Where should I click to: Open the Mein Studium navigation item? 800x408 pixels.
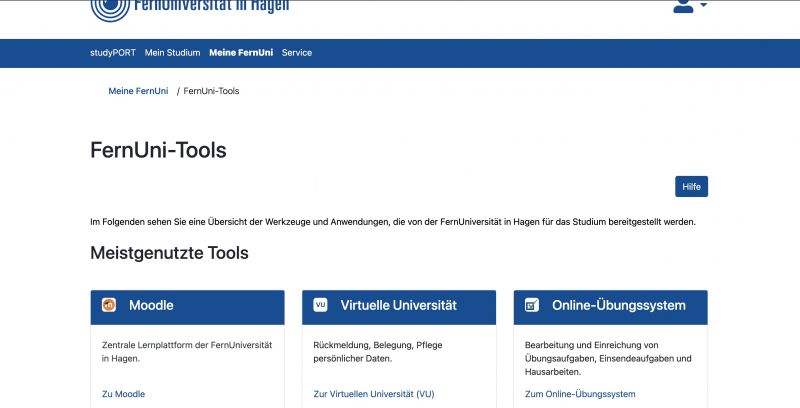coord(172,53)
